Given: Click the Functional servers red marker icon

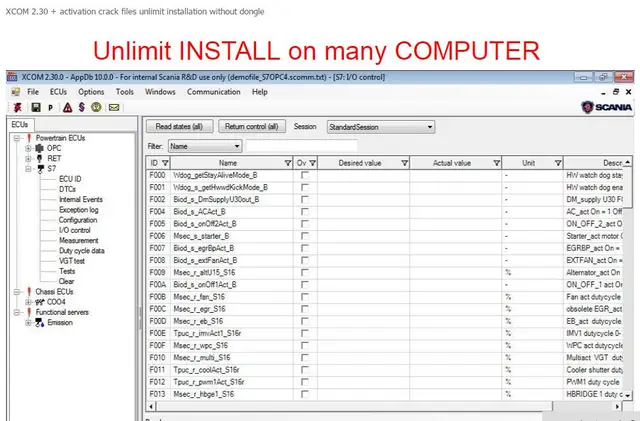Looking at the screenshot, I should coord(29,312).
